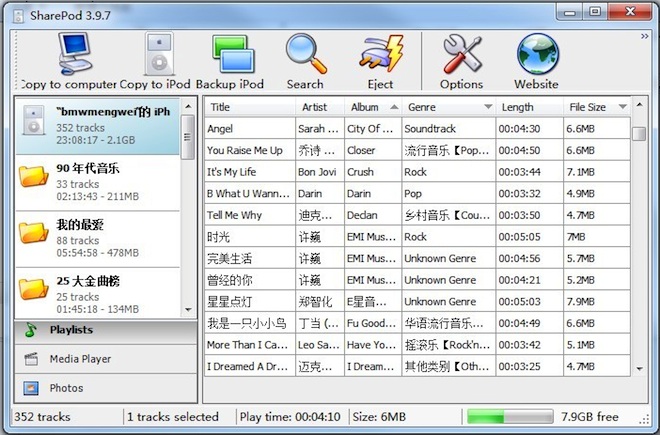The width and height of the screenshot is (660, 435).
Task: Click the Crush album cell
Action: 373,172
